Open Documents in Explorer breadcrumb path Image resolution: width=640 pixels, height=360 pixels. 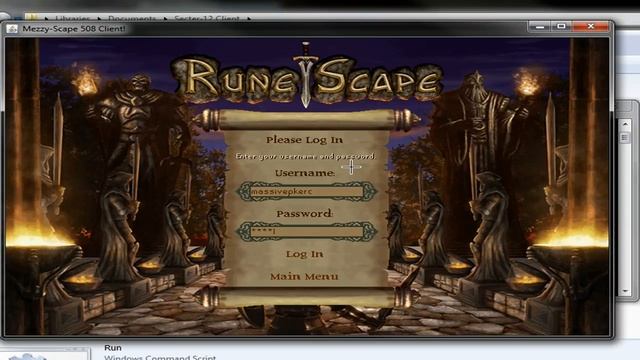132,18
